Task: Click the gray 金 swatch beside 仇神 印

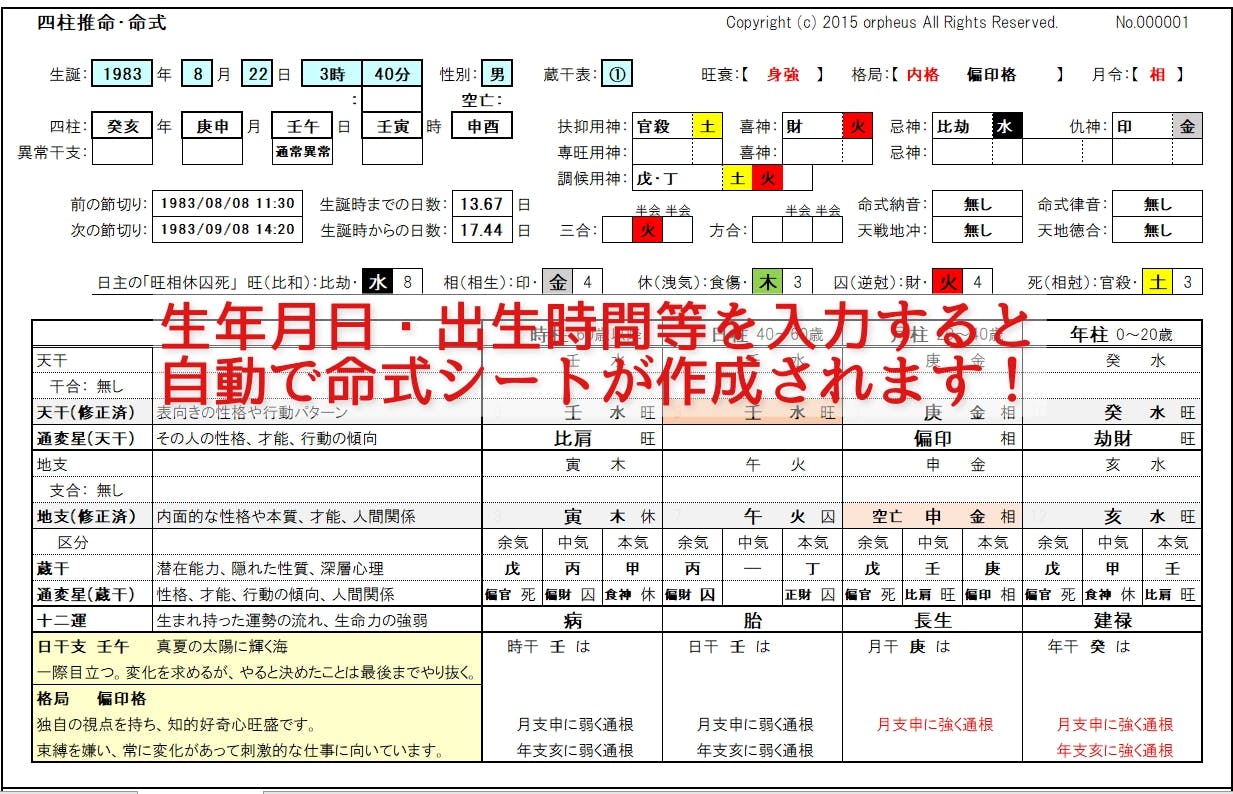Action: (1187, 127)
